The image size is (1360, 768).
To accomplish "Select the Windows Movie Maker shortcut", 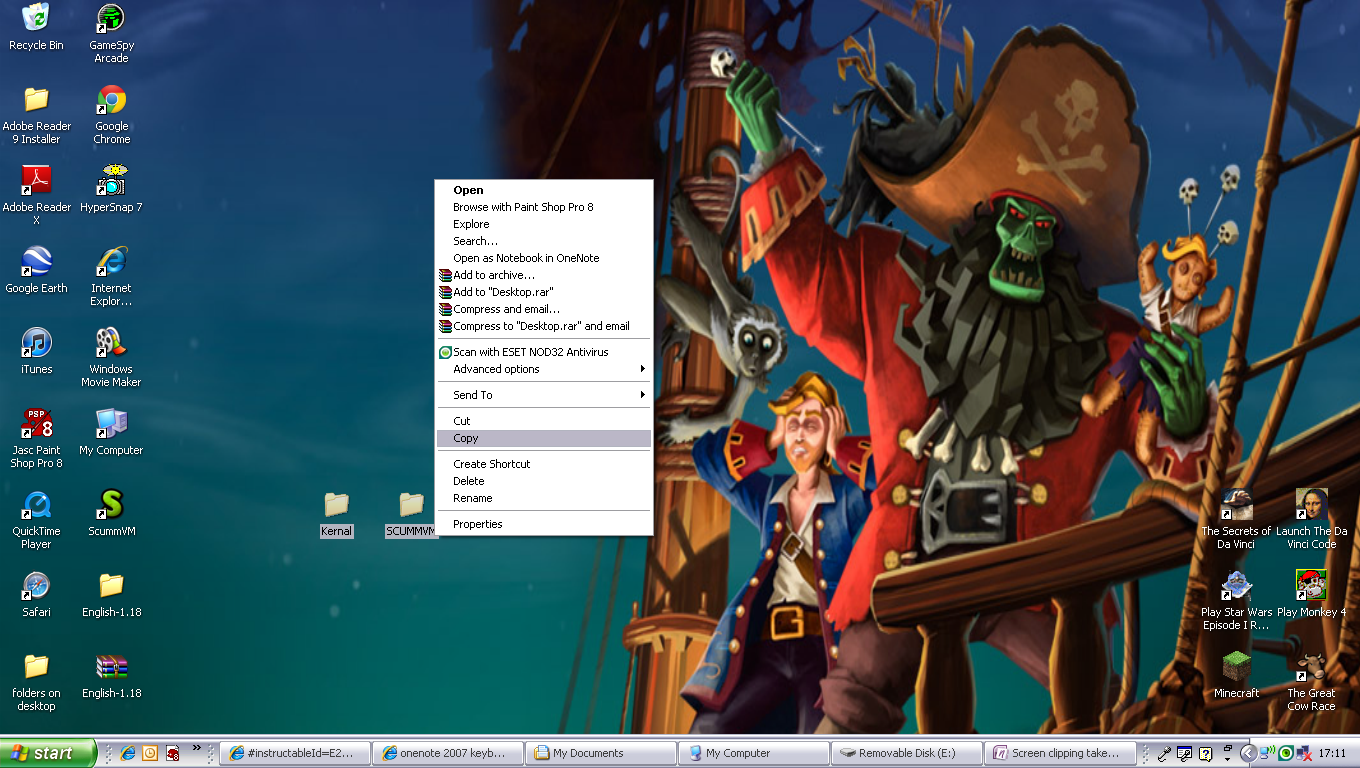I will (111, 357).
